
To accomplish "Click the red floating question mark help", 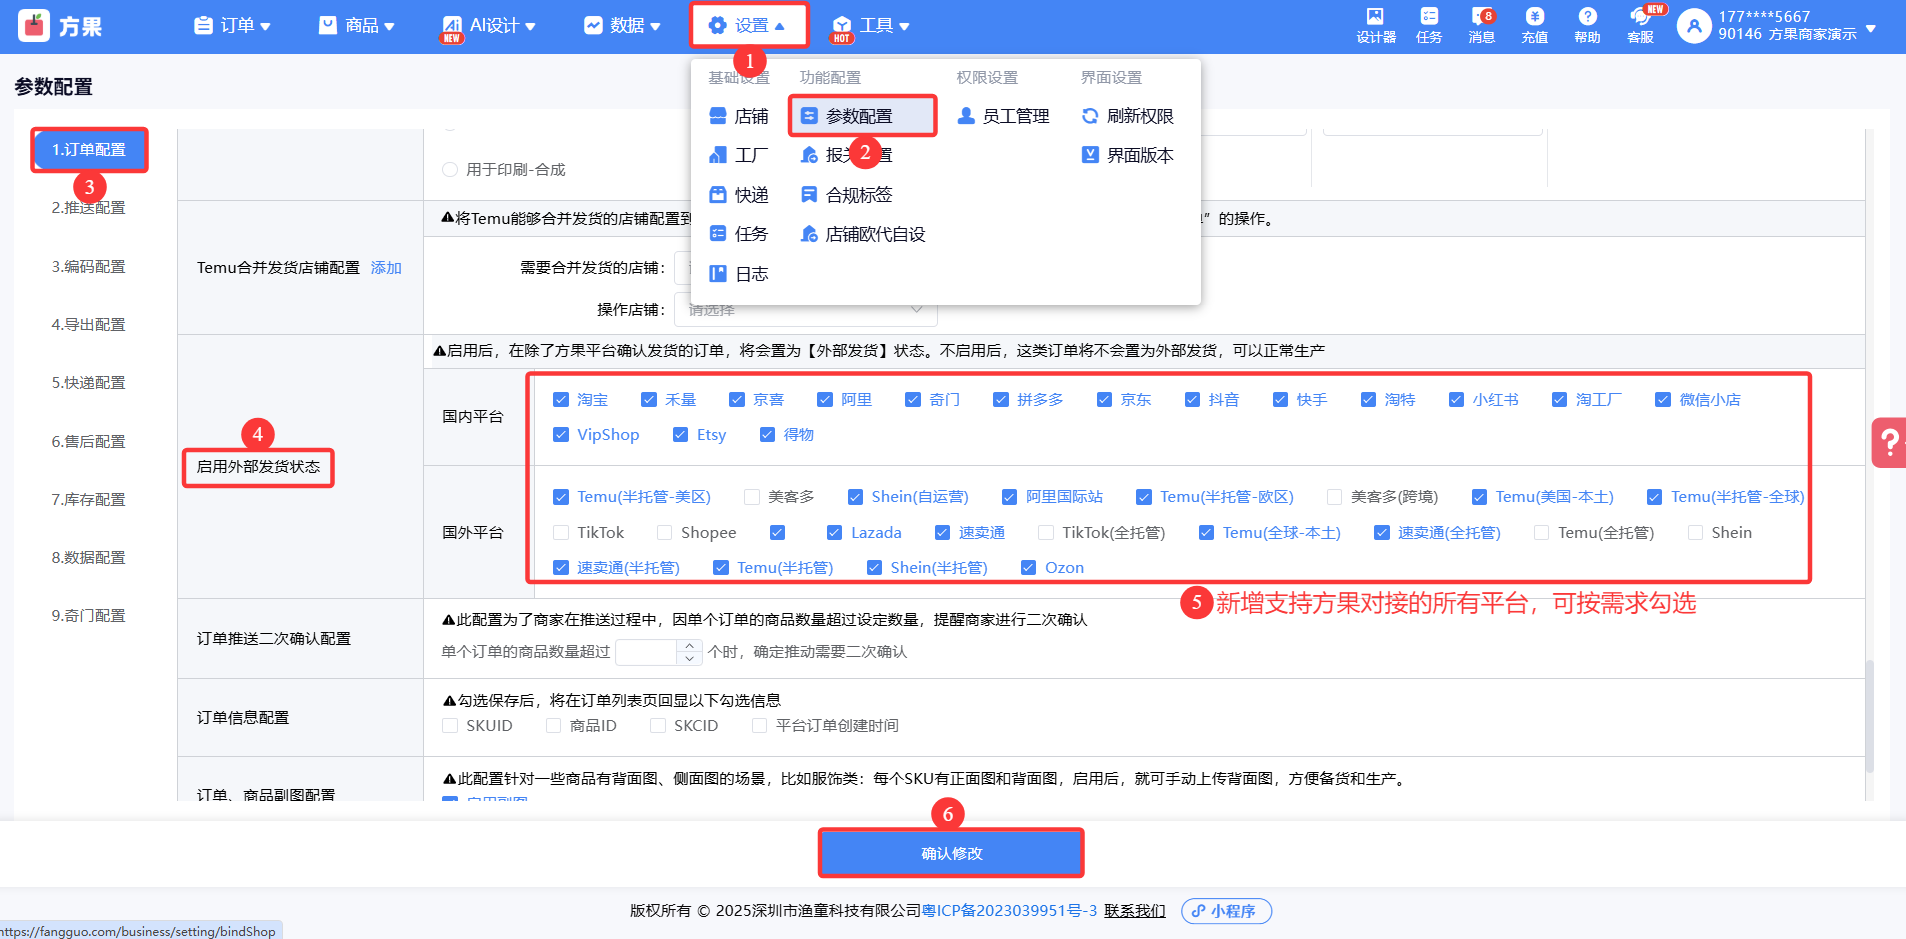I will 1889,442.
